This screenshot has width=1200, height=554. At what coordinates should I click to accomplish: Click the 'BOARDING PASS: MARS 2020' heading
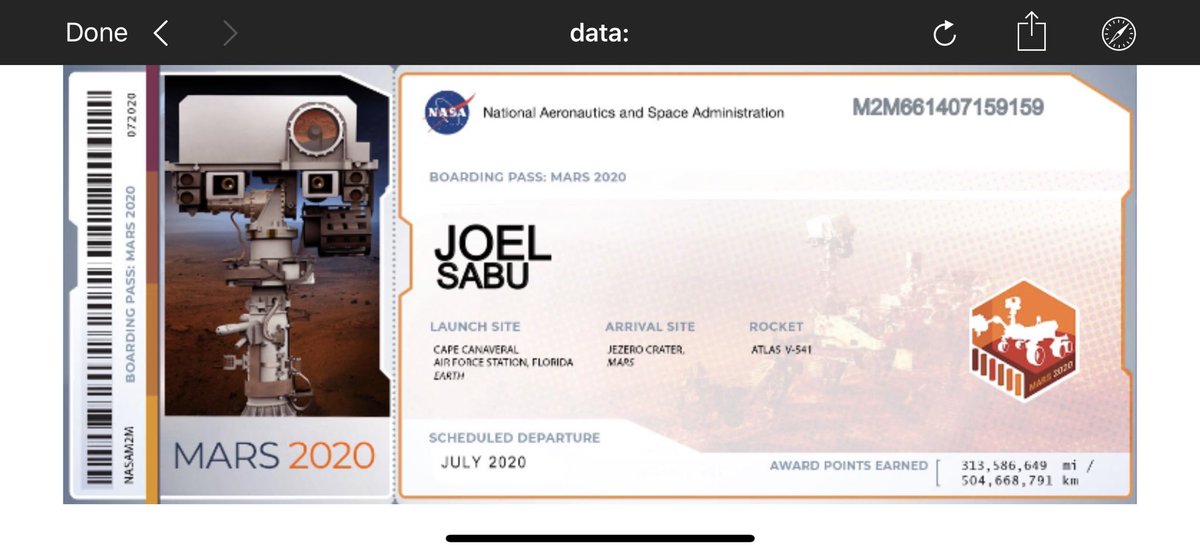528,177
